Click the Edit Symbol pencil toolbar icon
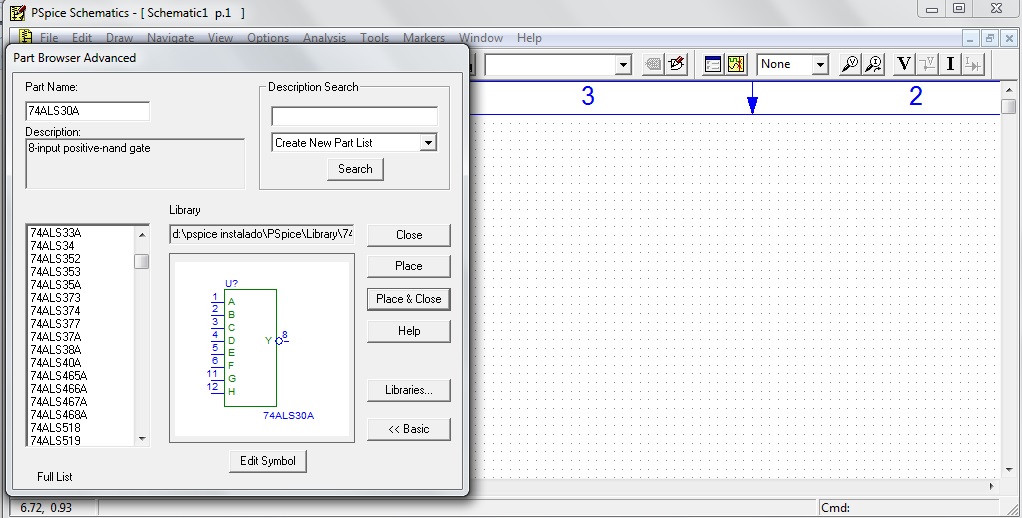This screenshot has height=518, width=1022. [677, 64]
